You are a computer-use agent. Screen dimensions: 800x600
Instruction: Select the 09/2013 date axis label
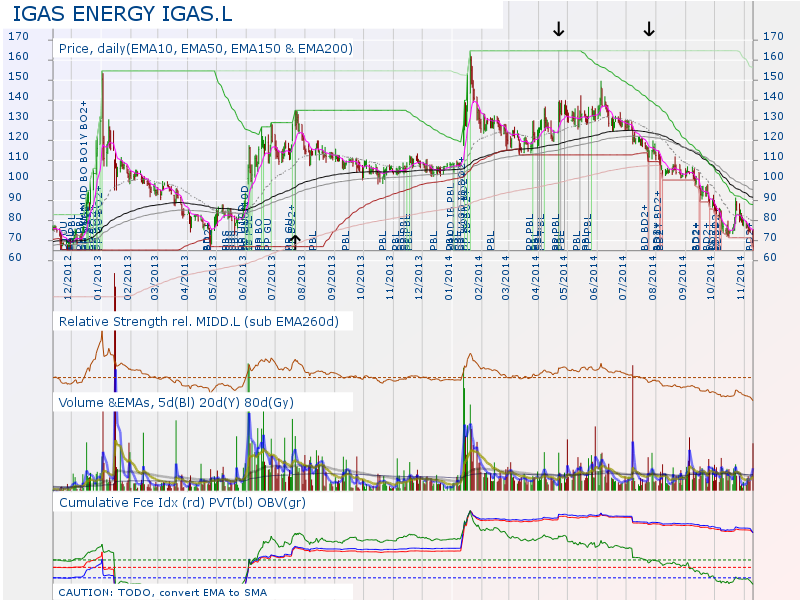coord(332,278)
